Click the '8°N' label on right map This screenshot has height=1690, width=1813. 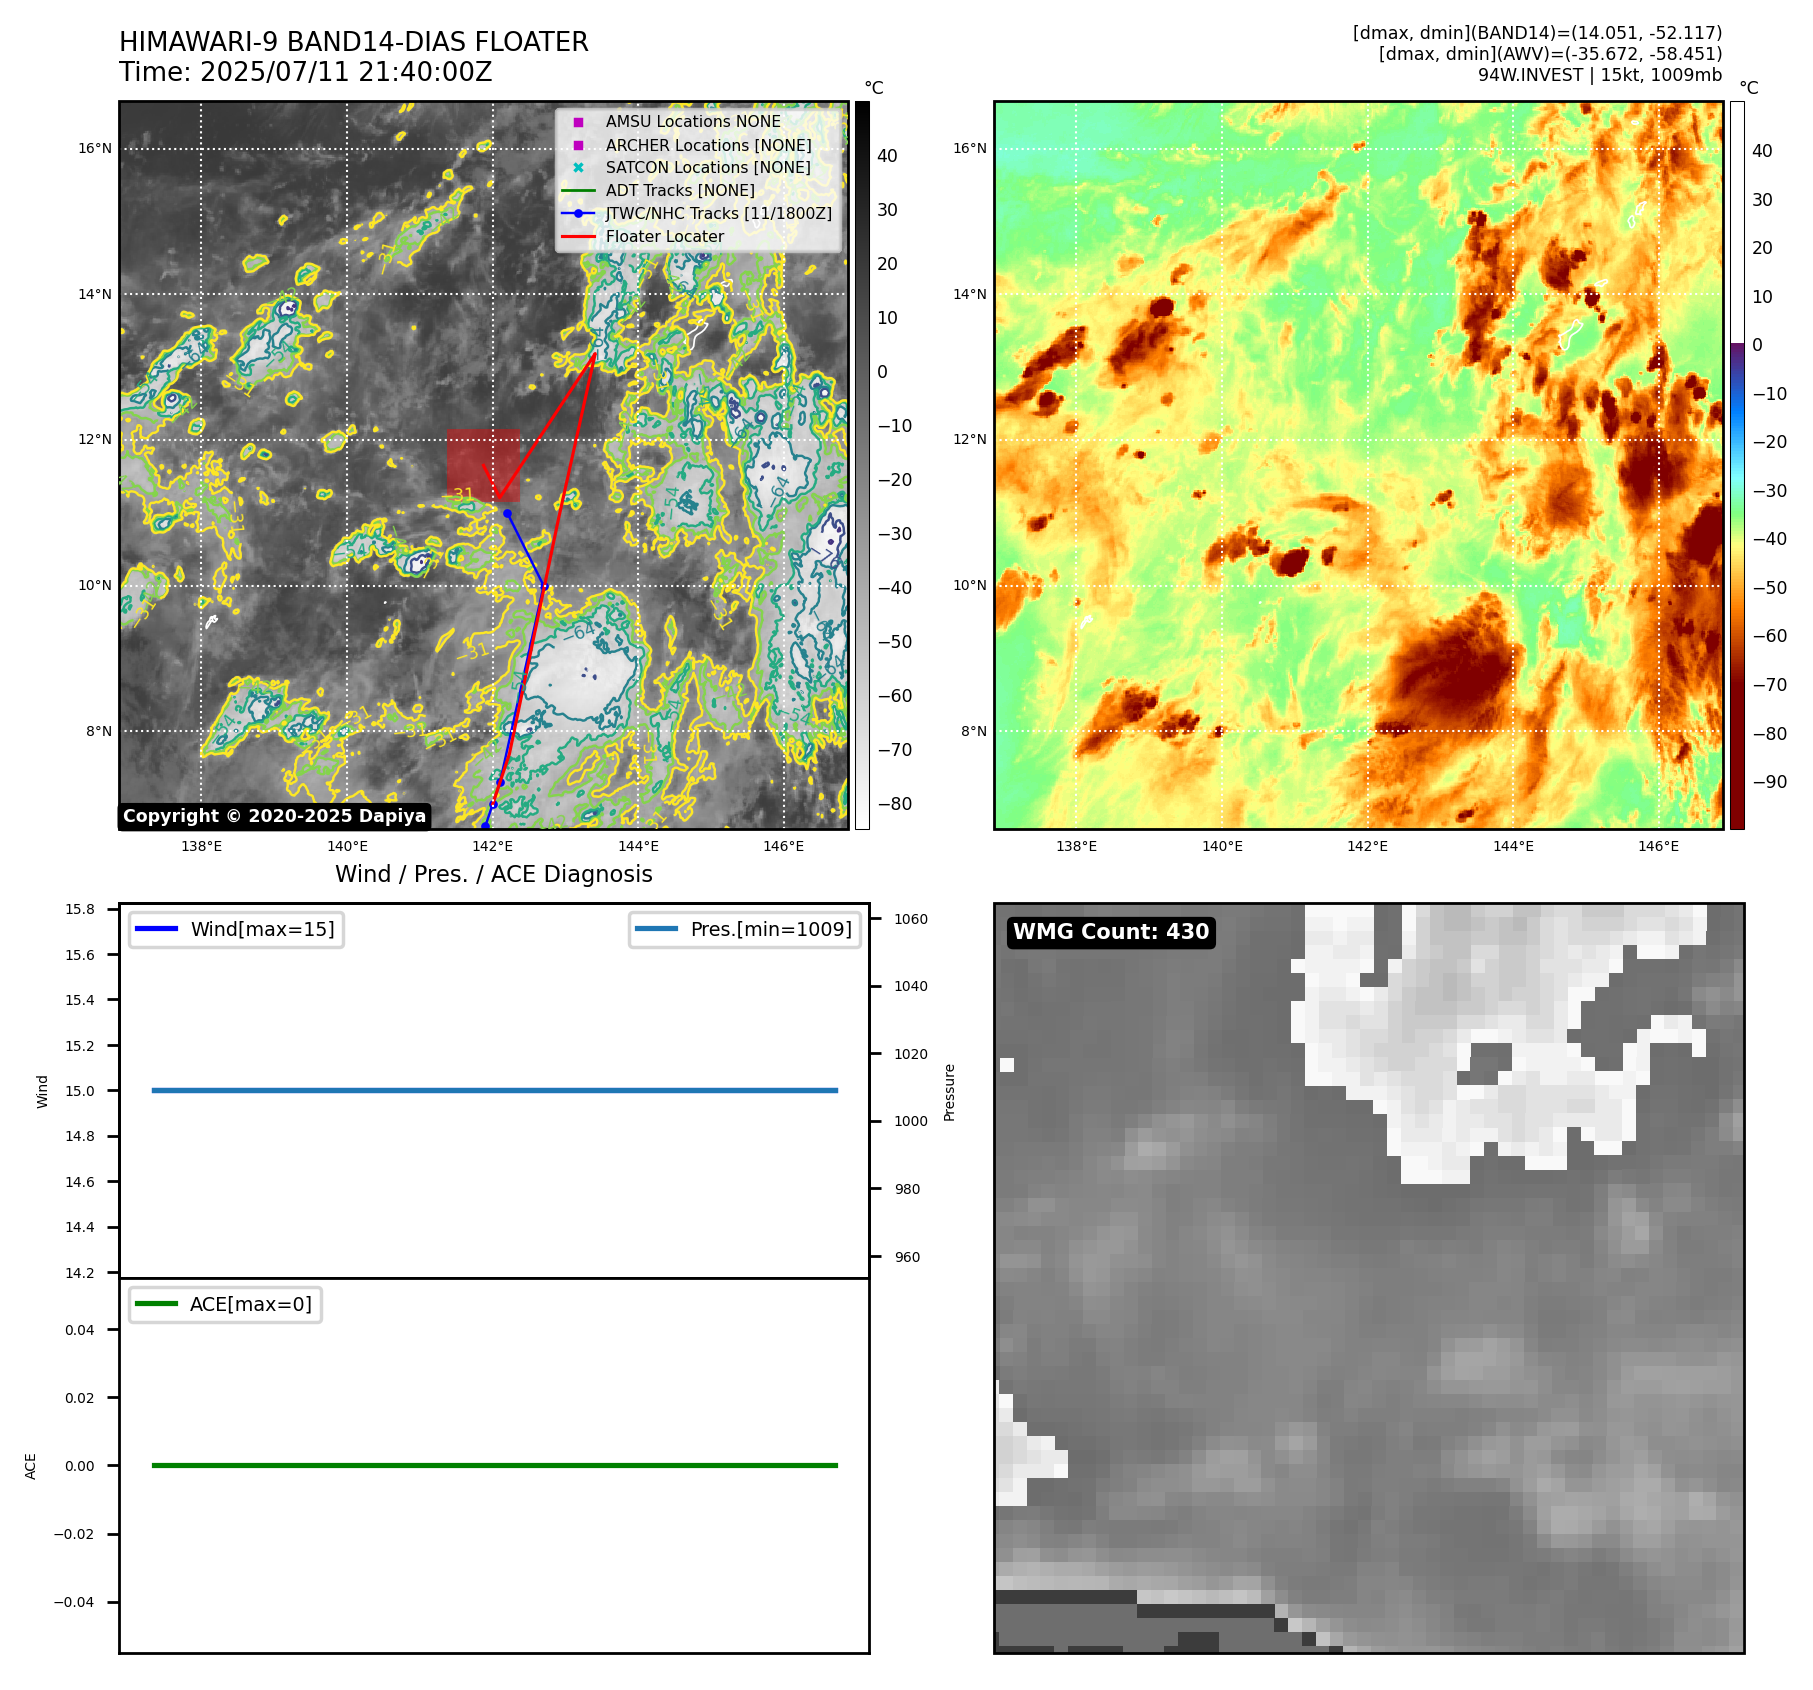click(974, 731)
